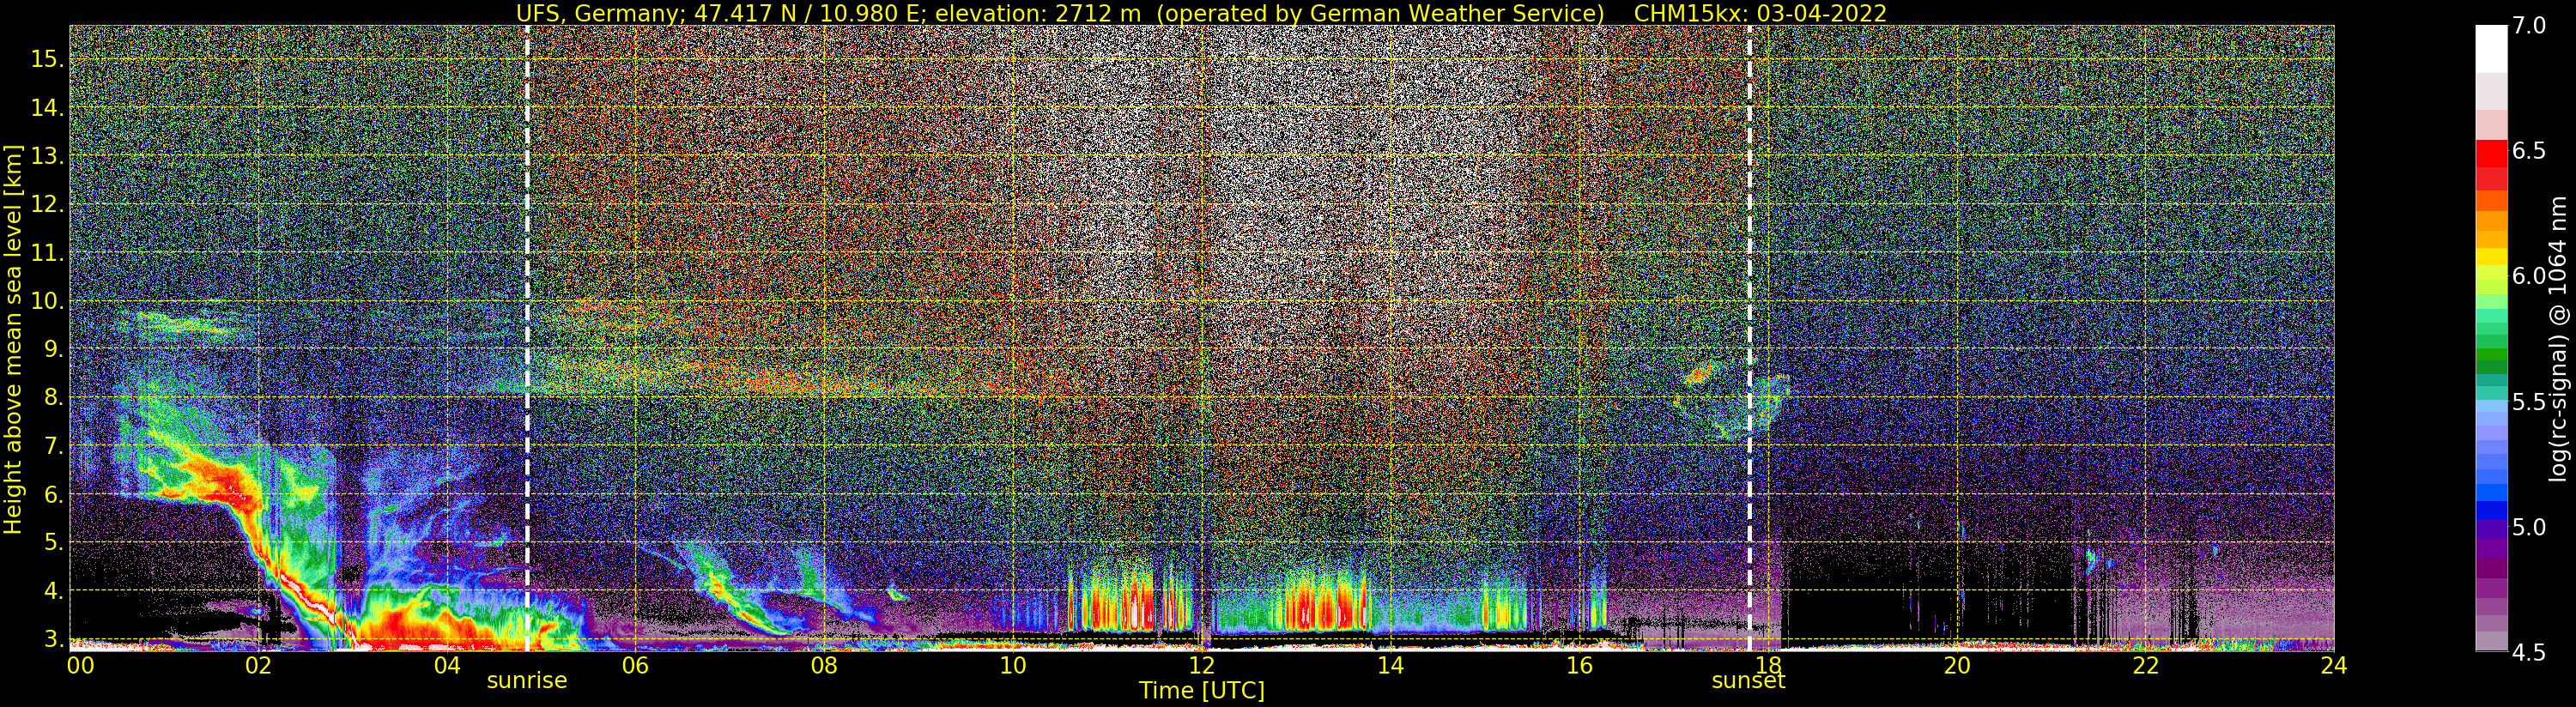The height and width of the screenshot is (707, 2576).
Task: Click the '14.' height tick label
Action: click(x=48, y=108)
